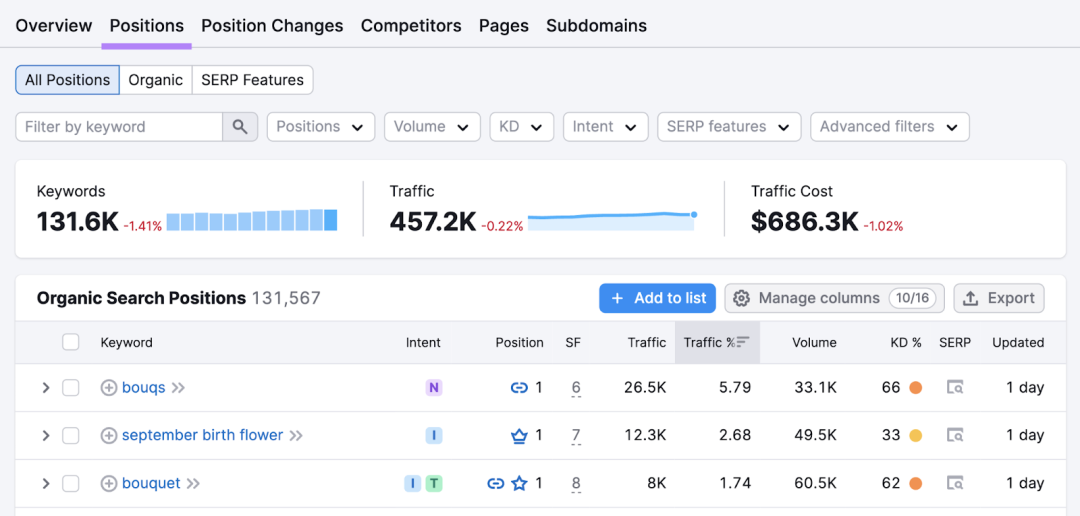Toggle the select-all checkbox in table header
This screenshot has width=1080, height=516.
(70, 342)
